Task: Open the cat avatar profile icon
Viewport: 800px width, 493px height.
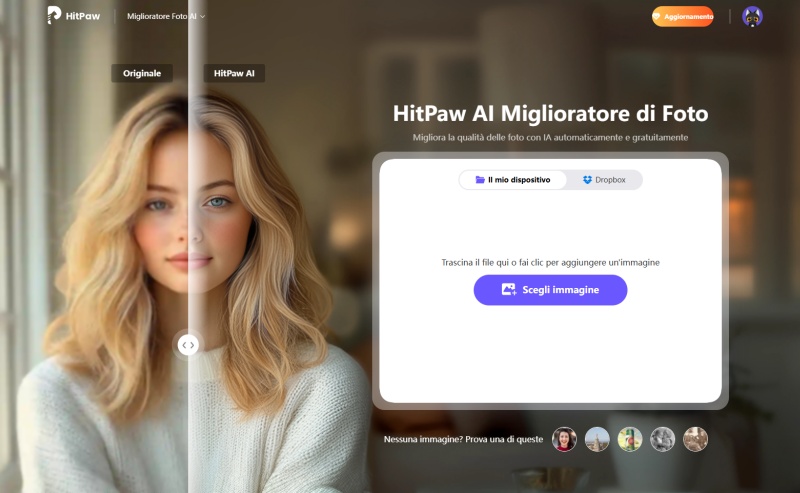Action: (752, 17)
